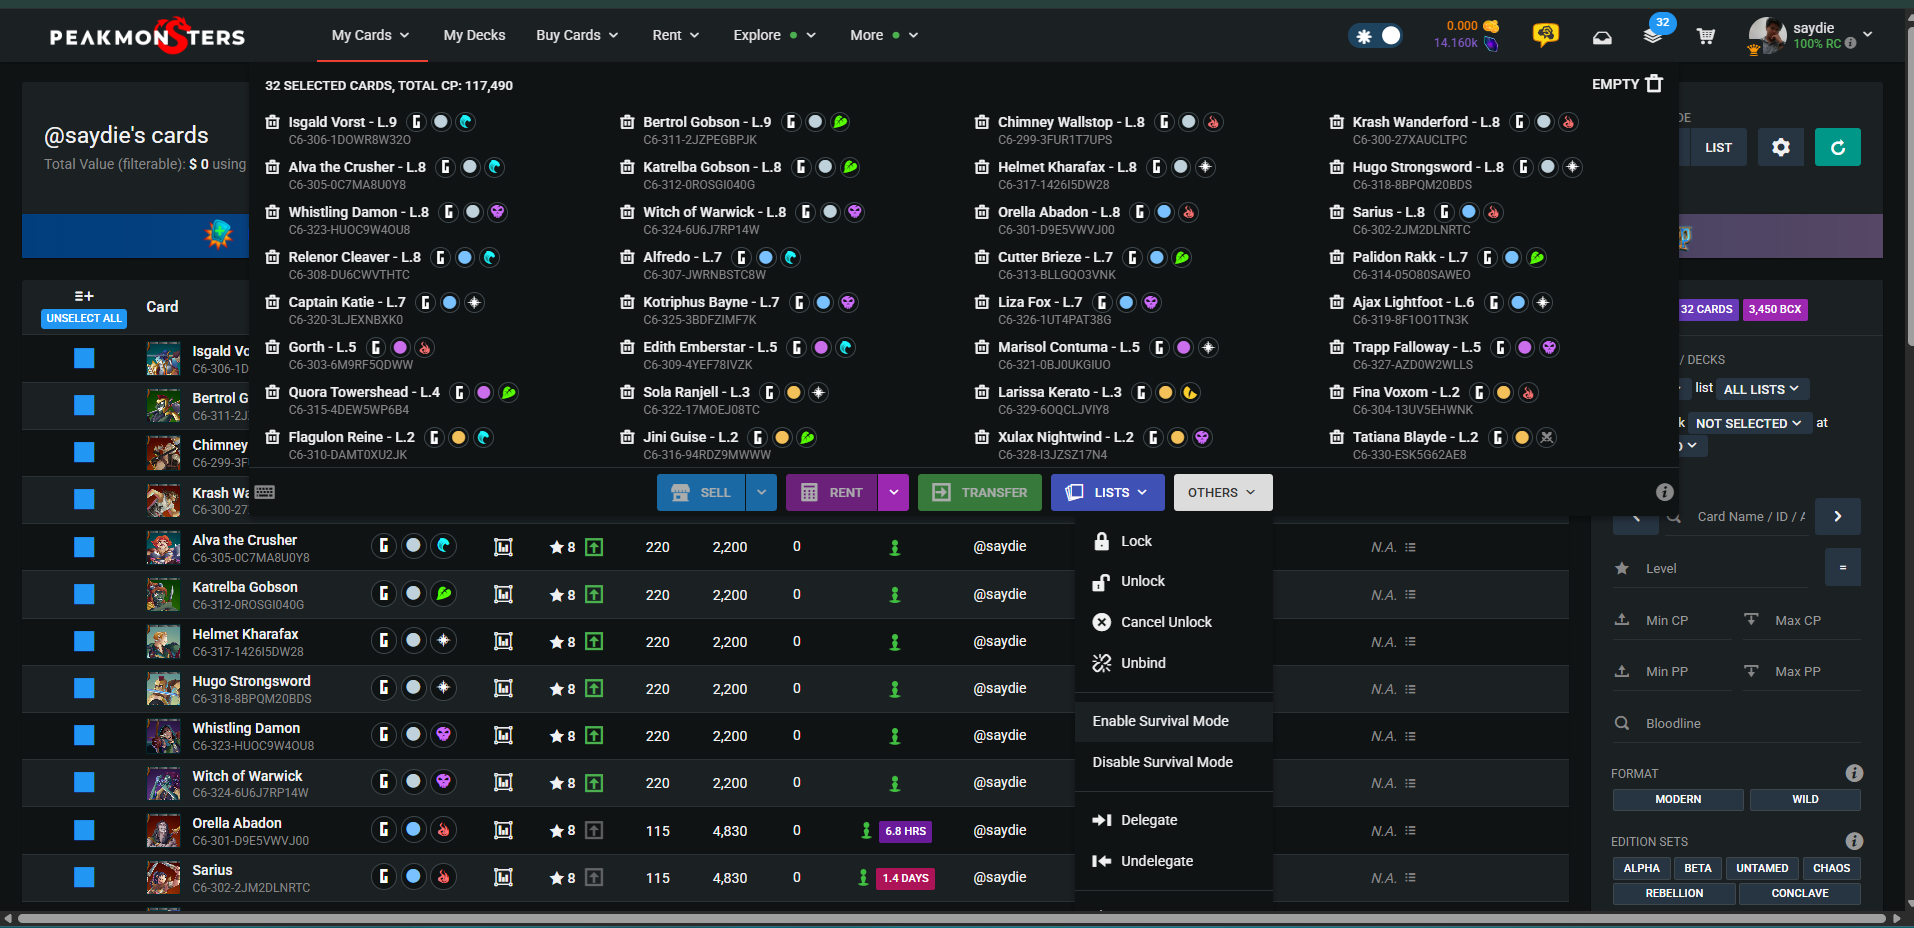Click the keyboard icon near Krash row

[x=265, y=492]
